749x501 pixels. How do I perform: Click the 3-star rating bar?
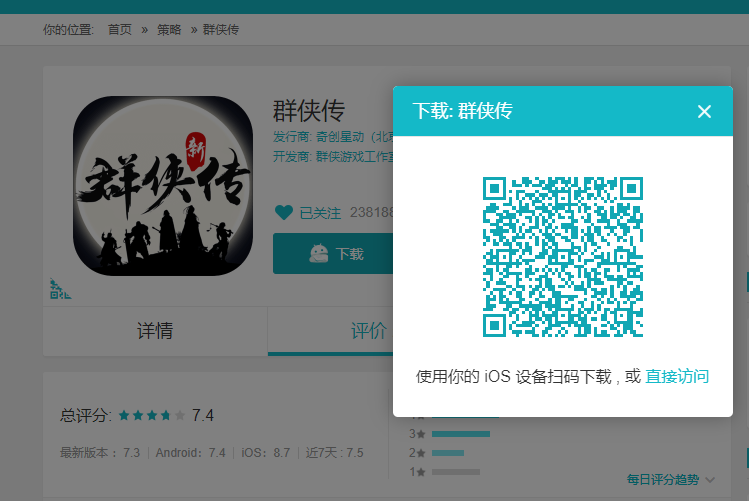click(460, 434)
